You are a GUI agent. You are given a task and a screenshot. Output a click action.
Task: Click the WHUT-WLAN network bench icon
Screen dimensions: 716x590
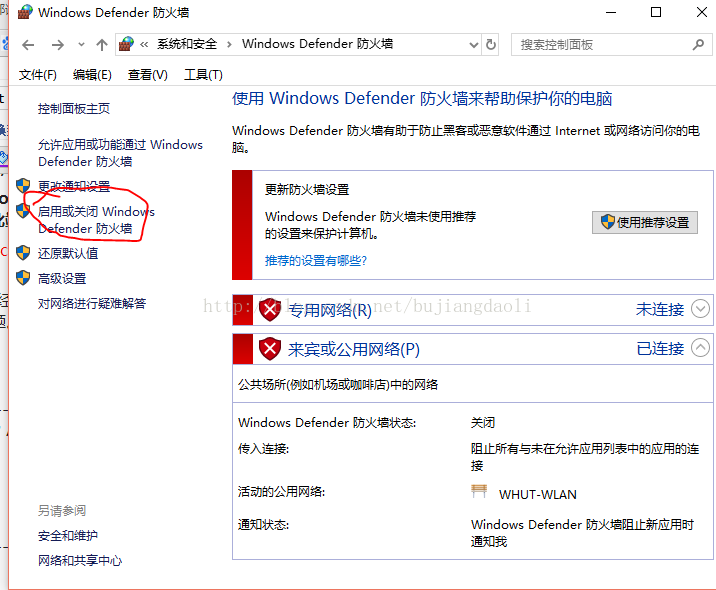(x=479, y=491)
